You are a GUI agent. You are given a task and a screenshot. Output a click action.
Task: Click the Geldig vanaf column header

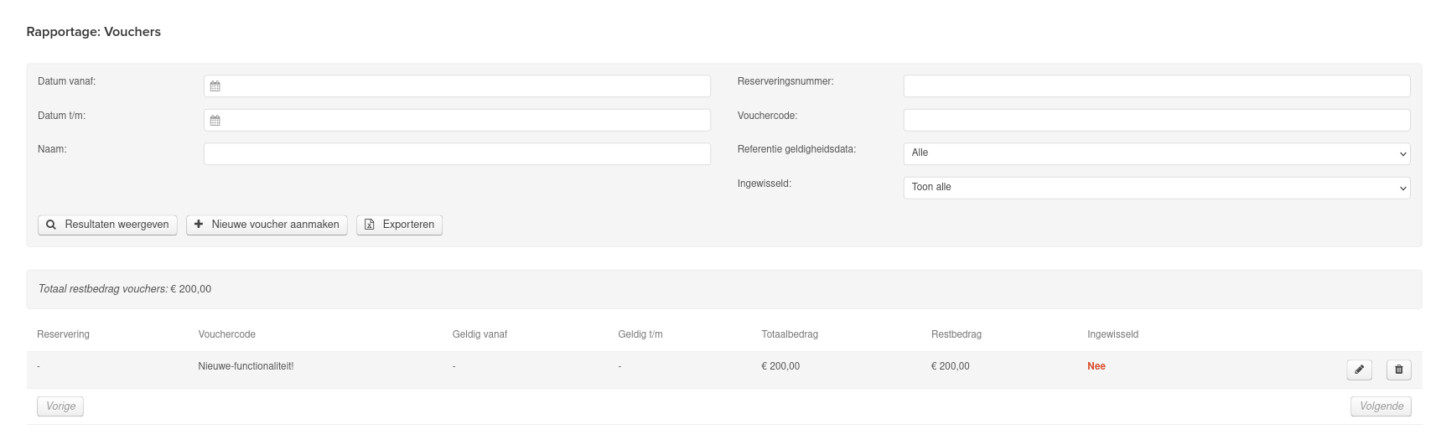(x=480, y=334)
